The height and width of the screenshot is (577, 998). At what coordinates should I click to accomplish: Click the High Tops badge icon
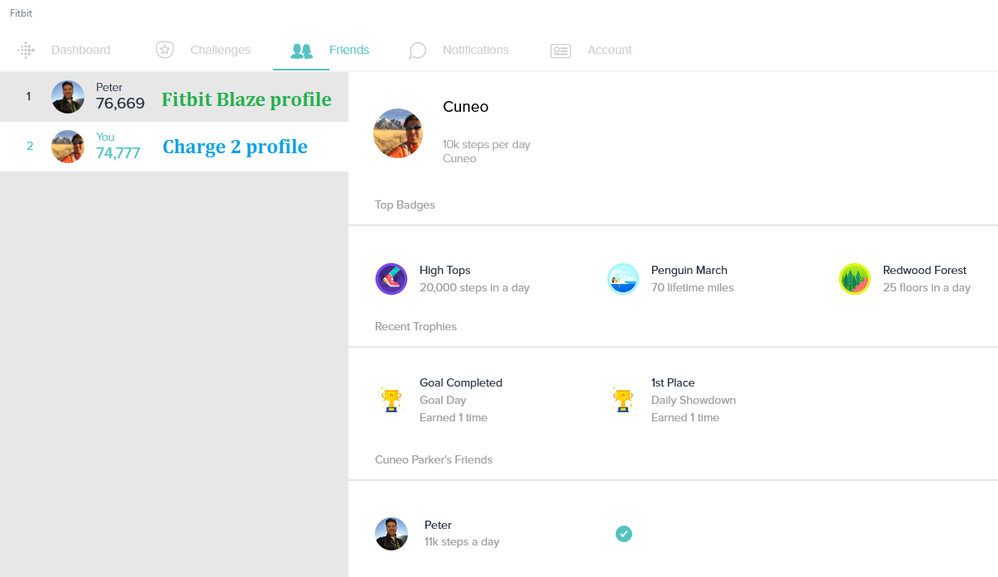click(x=391, y=279)
